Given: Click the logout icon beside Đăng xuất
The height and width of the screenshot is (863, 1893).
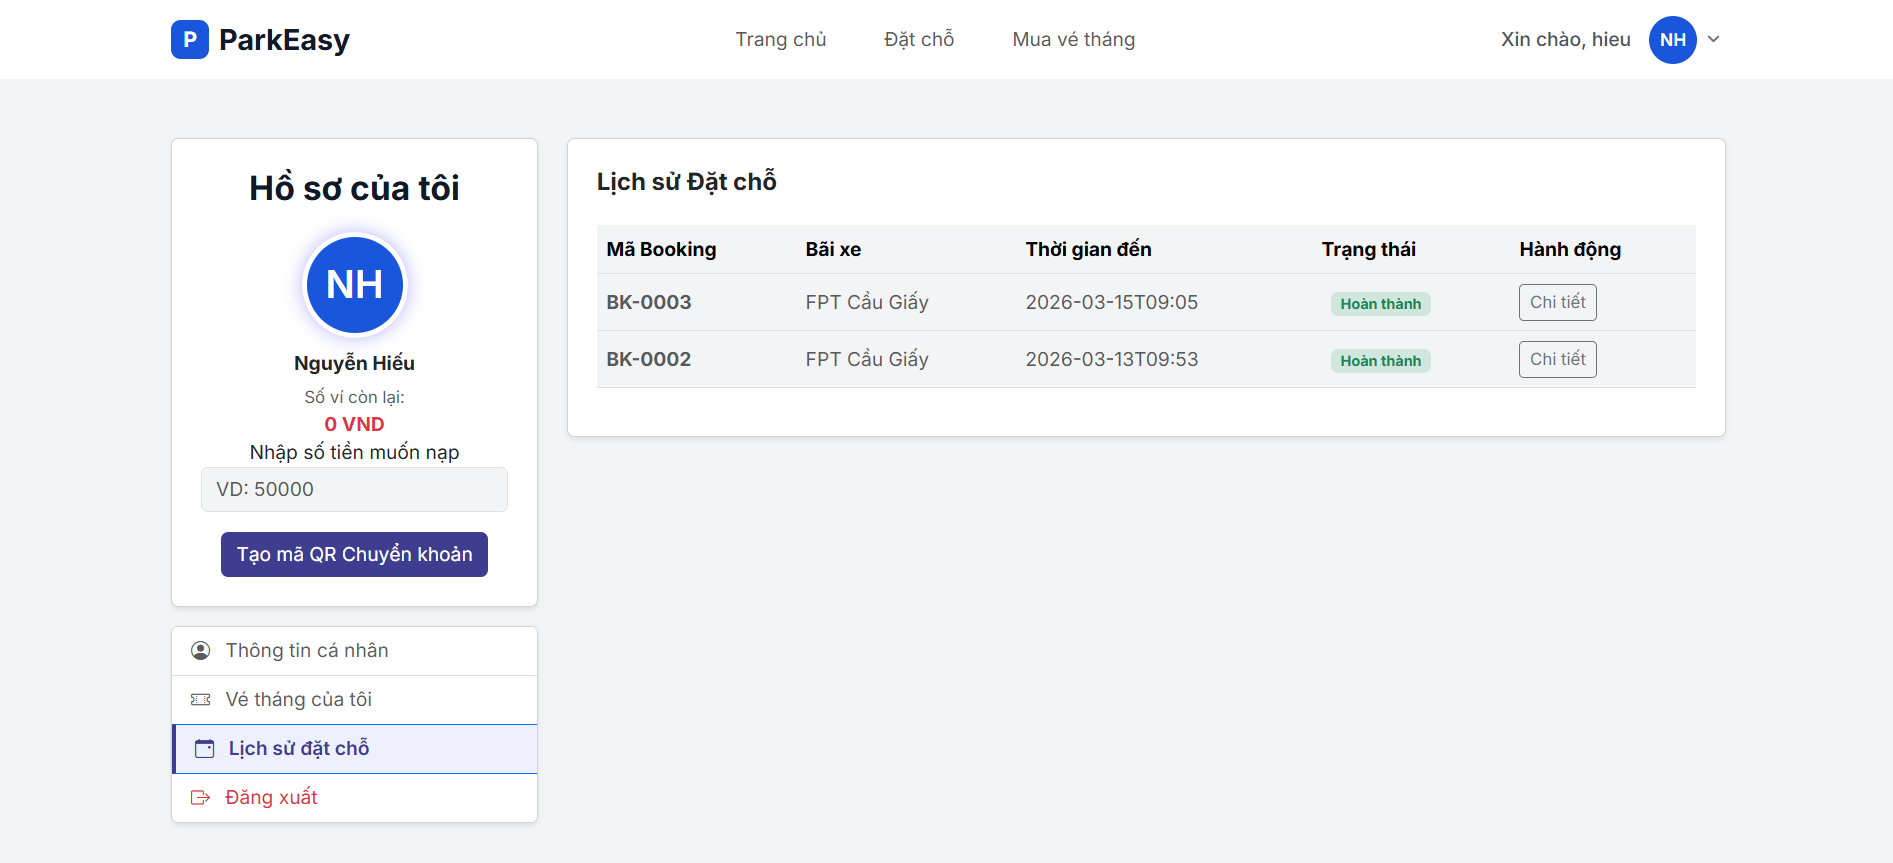Looking at the screenshot, I should pos(201,798).
